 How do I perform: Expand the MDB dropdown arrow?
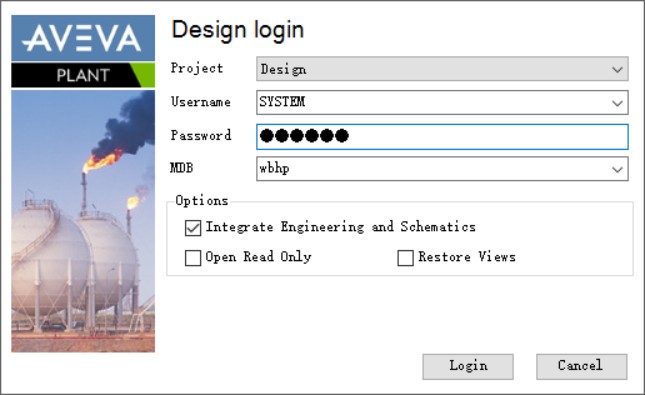(617, 169)
